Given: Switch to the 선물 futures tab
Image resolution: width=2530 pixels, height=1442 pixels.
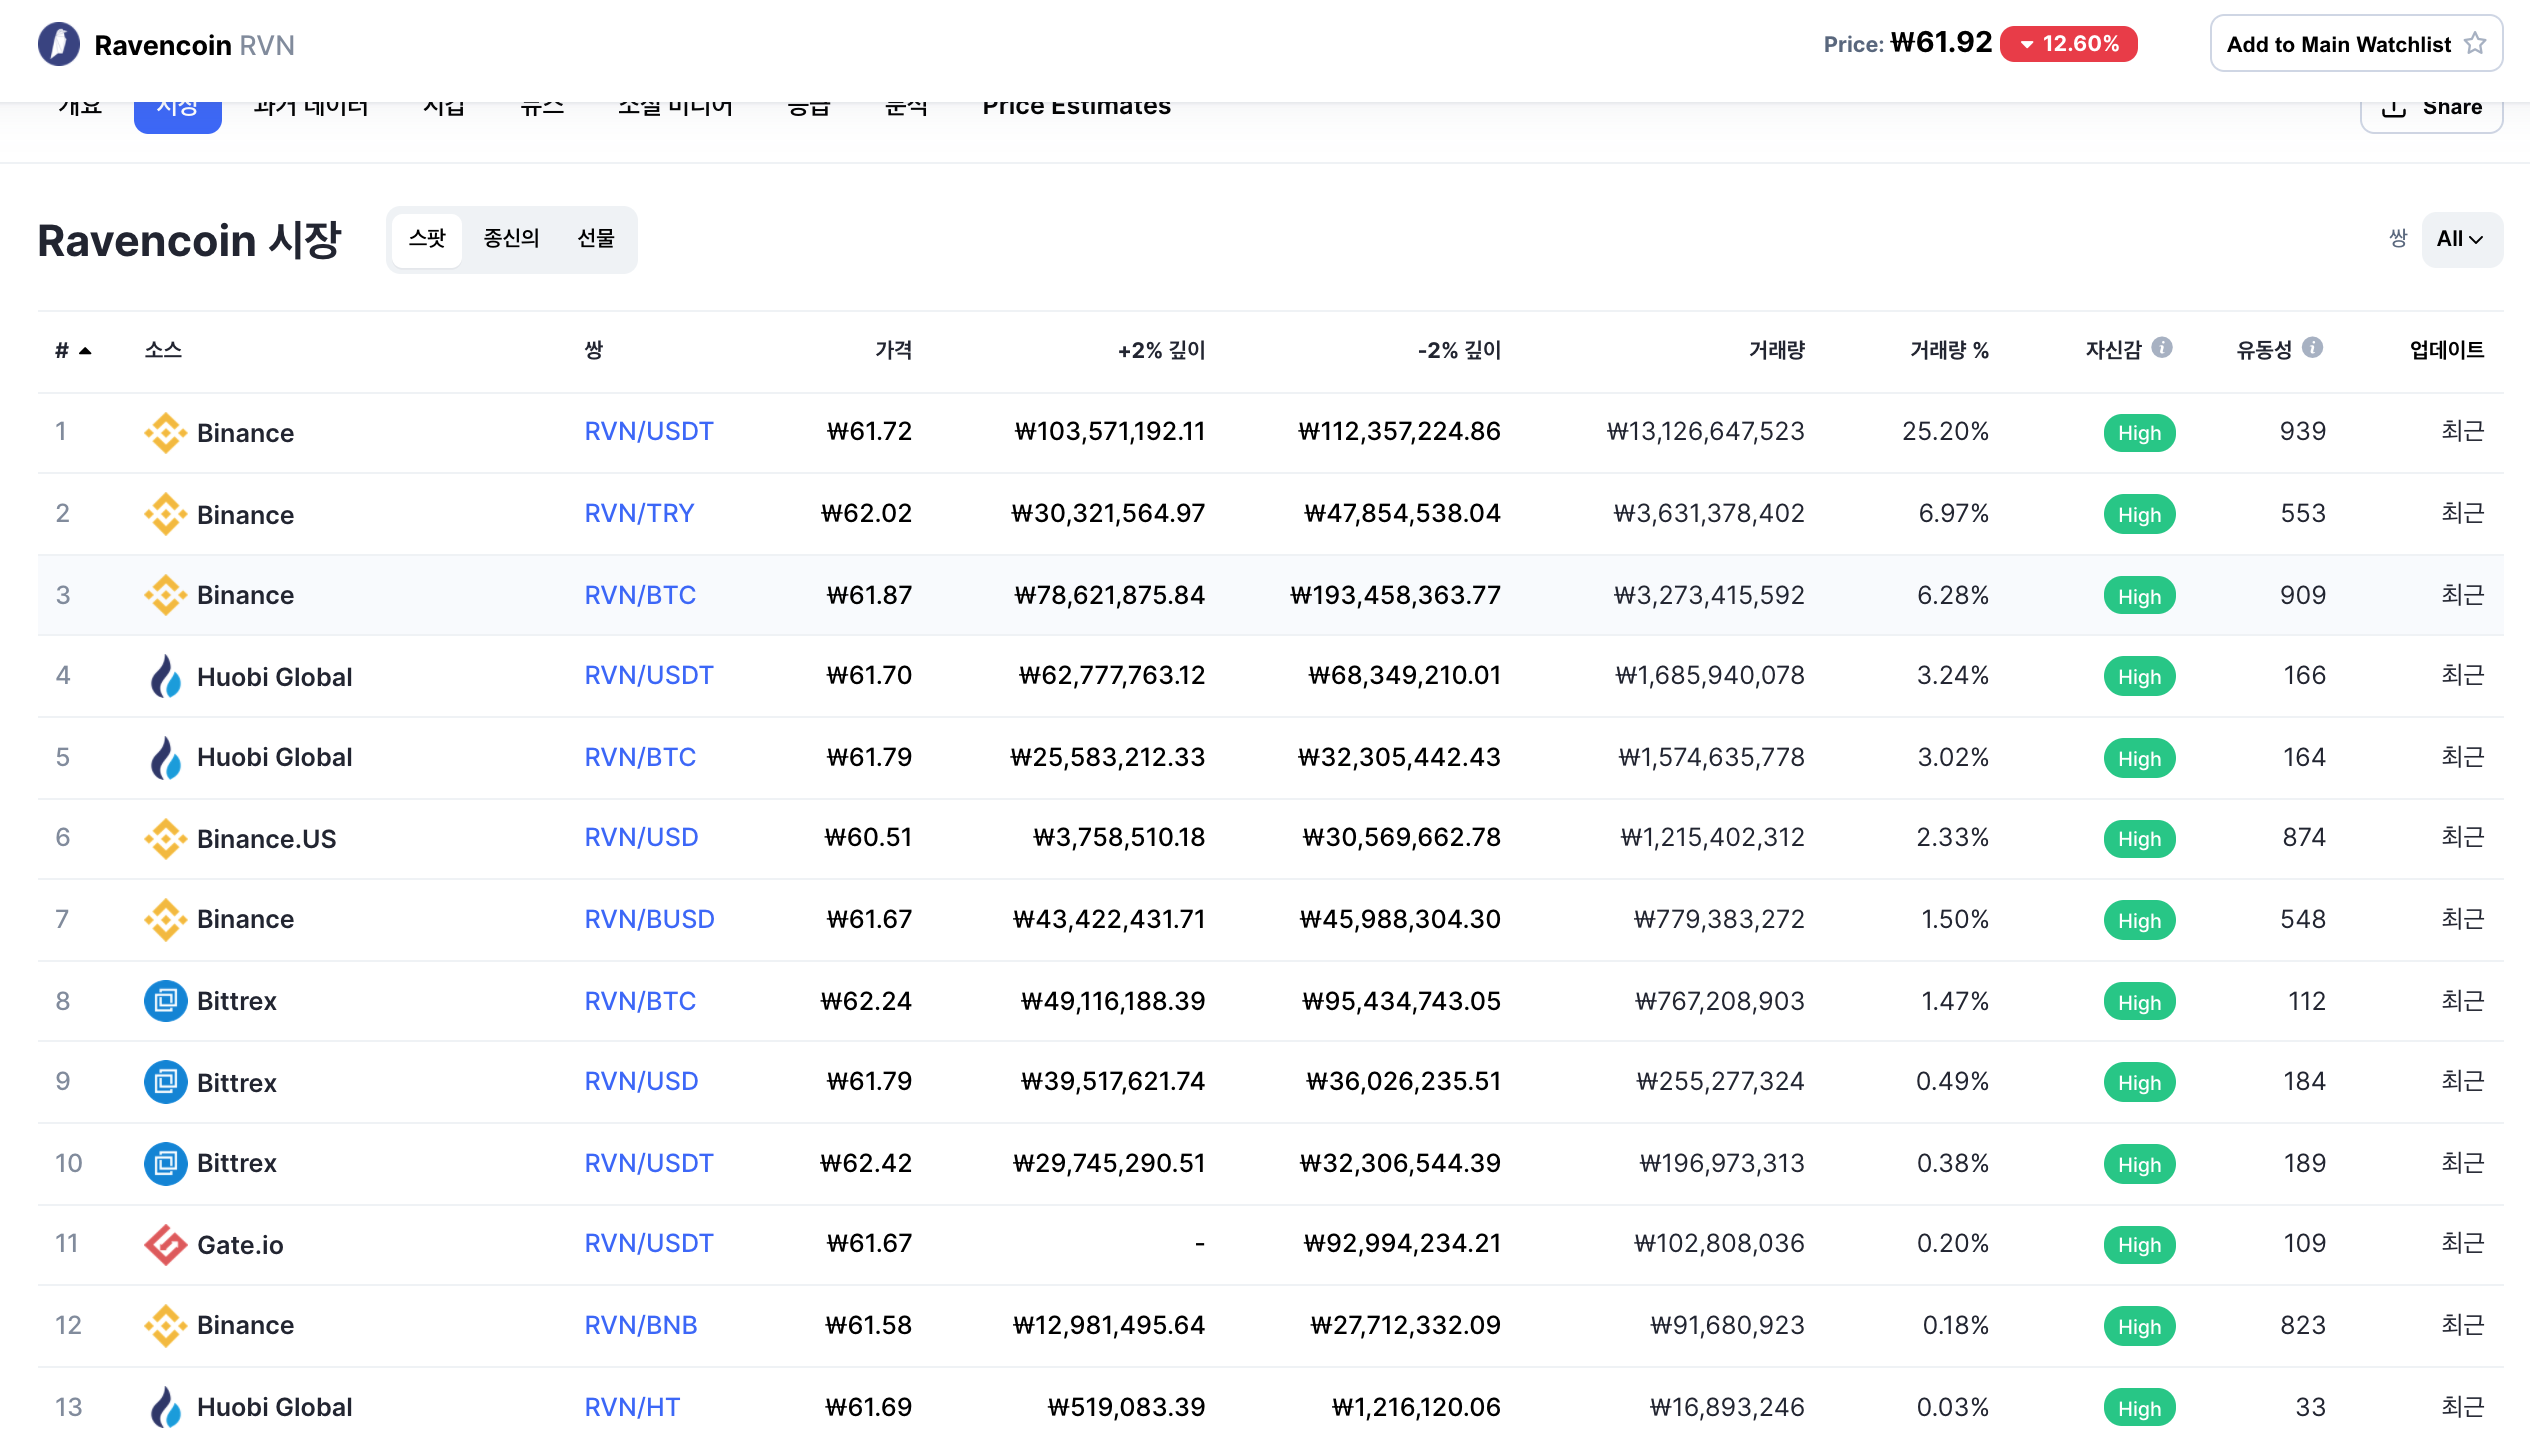Looking at the screenshot, I should pos(596,239).
